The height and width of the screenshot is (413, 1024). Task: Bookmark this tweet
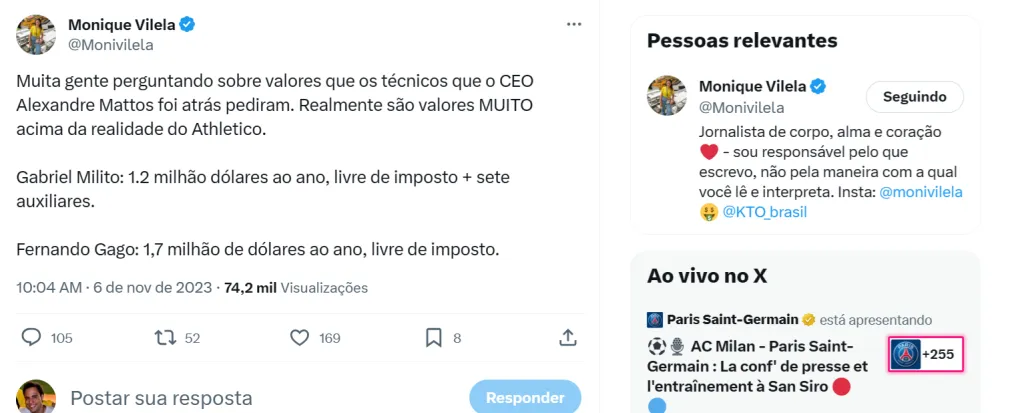tap(433, 338)
